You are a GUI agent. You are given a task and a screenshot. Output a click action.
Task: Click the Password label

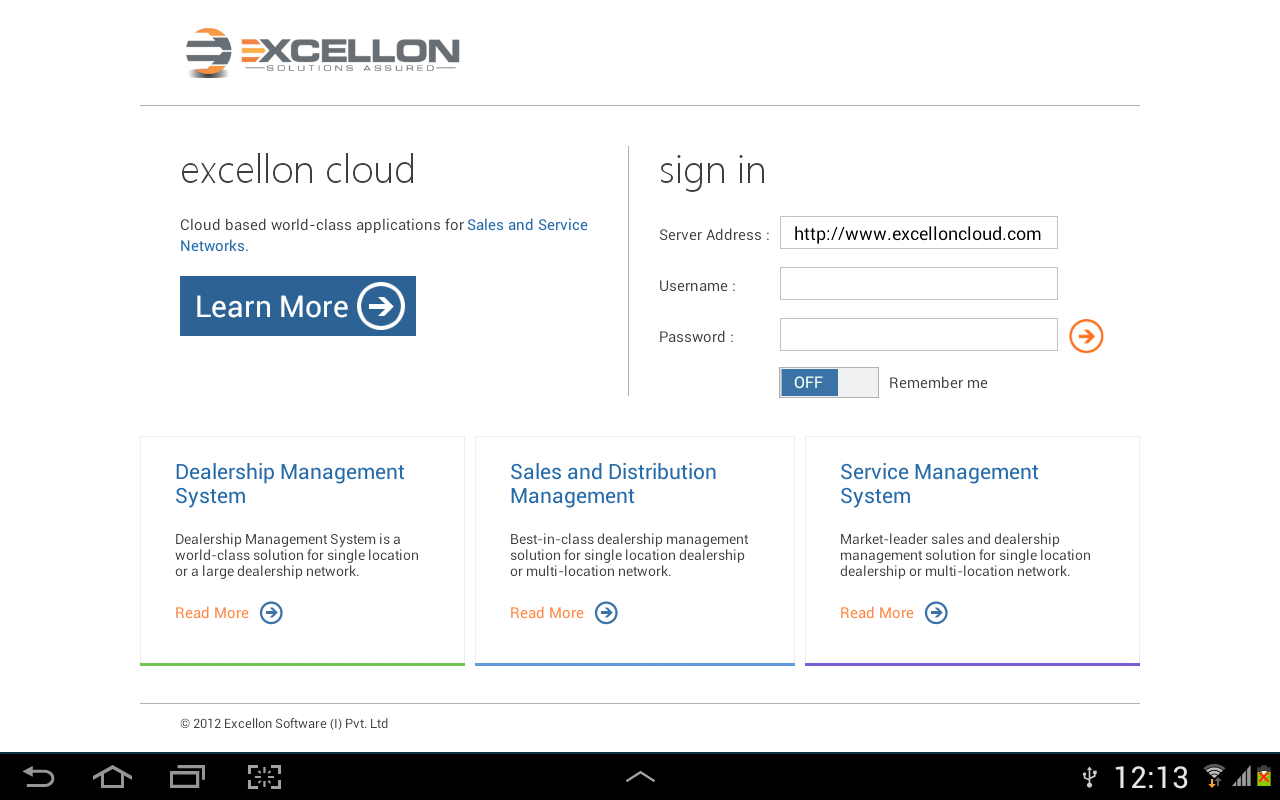[696, 337]
